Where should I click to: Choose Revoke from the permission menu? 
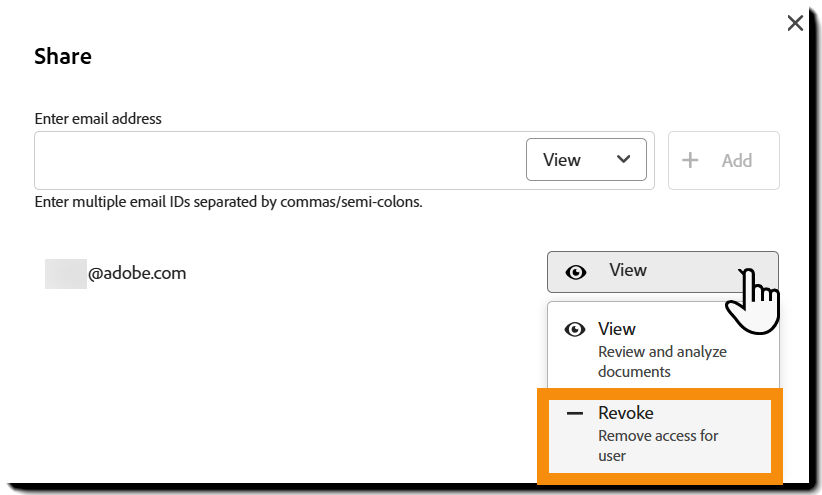coord(626,413)
